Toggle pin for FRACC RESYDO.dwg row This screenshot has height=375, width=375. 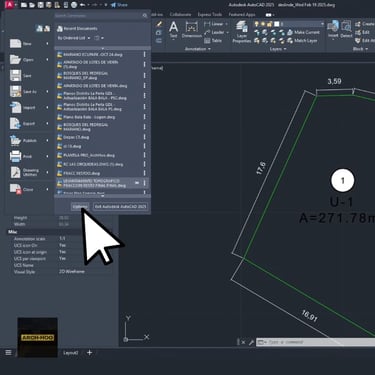pyautogui.click(x=145, y=173)
